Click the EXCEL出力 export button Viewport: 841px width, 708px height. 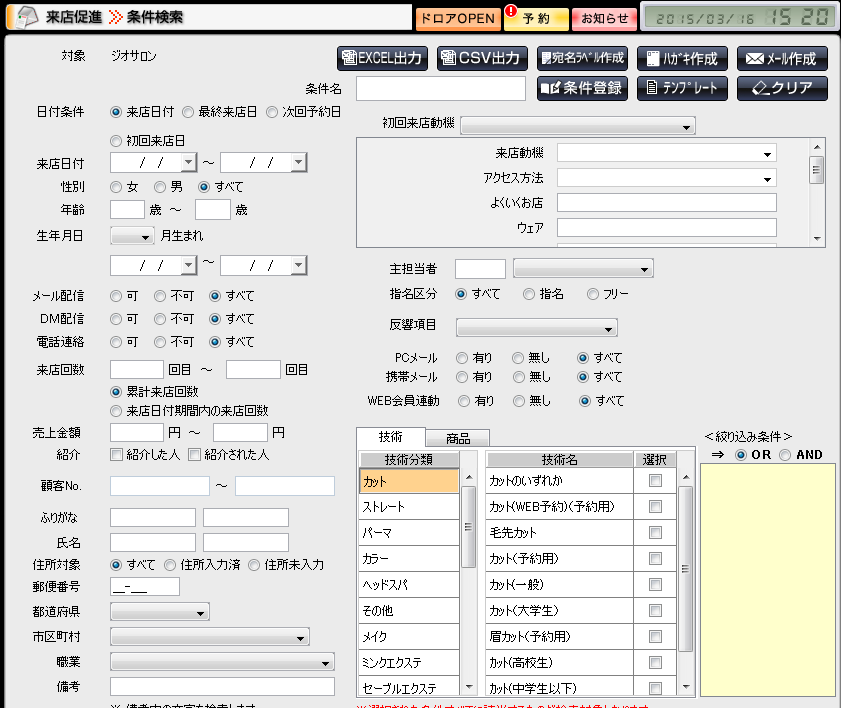[382, 59]
